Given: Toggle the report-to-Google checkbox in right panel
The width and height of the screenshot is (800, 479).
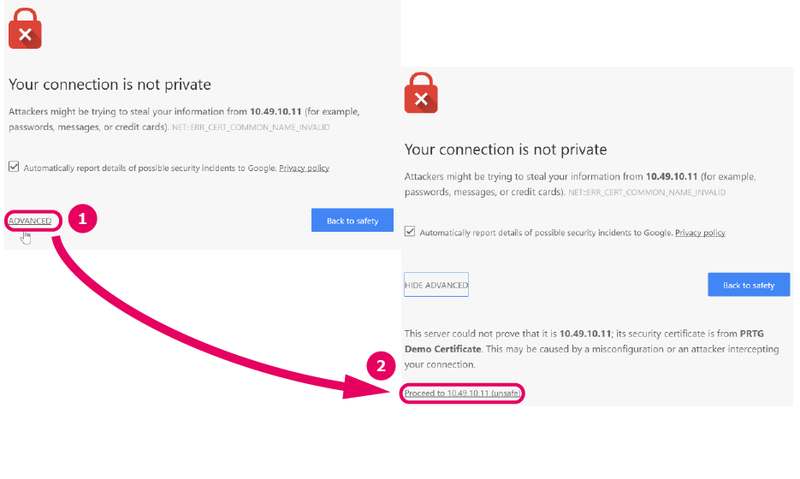Looking at the screenshot, I should pyautogui.click(x=410, y=232).
